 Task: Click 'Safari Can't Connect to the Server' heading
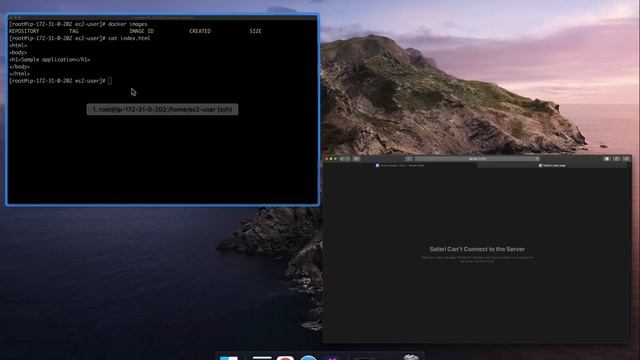coord(477,249)
